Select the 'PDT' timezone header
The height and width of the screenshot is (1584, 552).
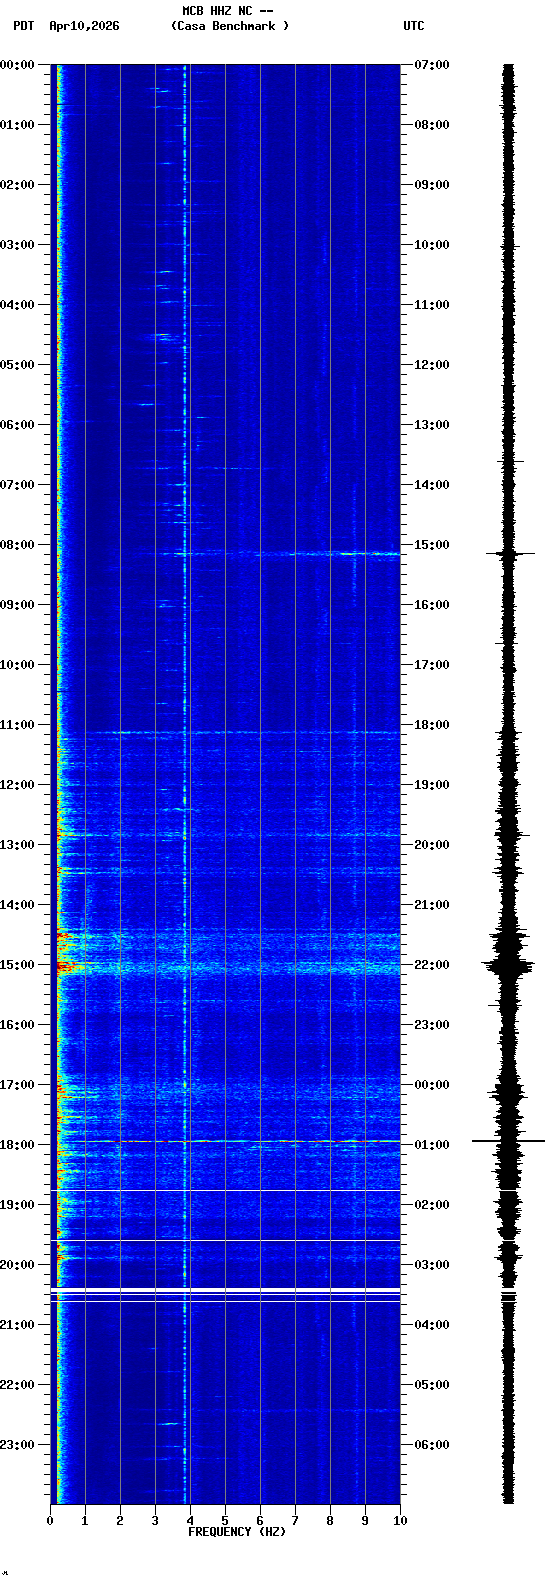point(24,26)
